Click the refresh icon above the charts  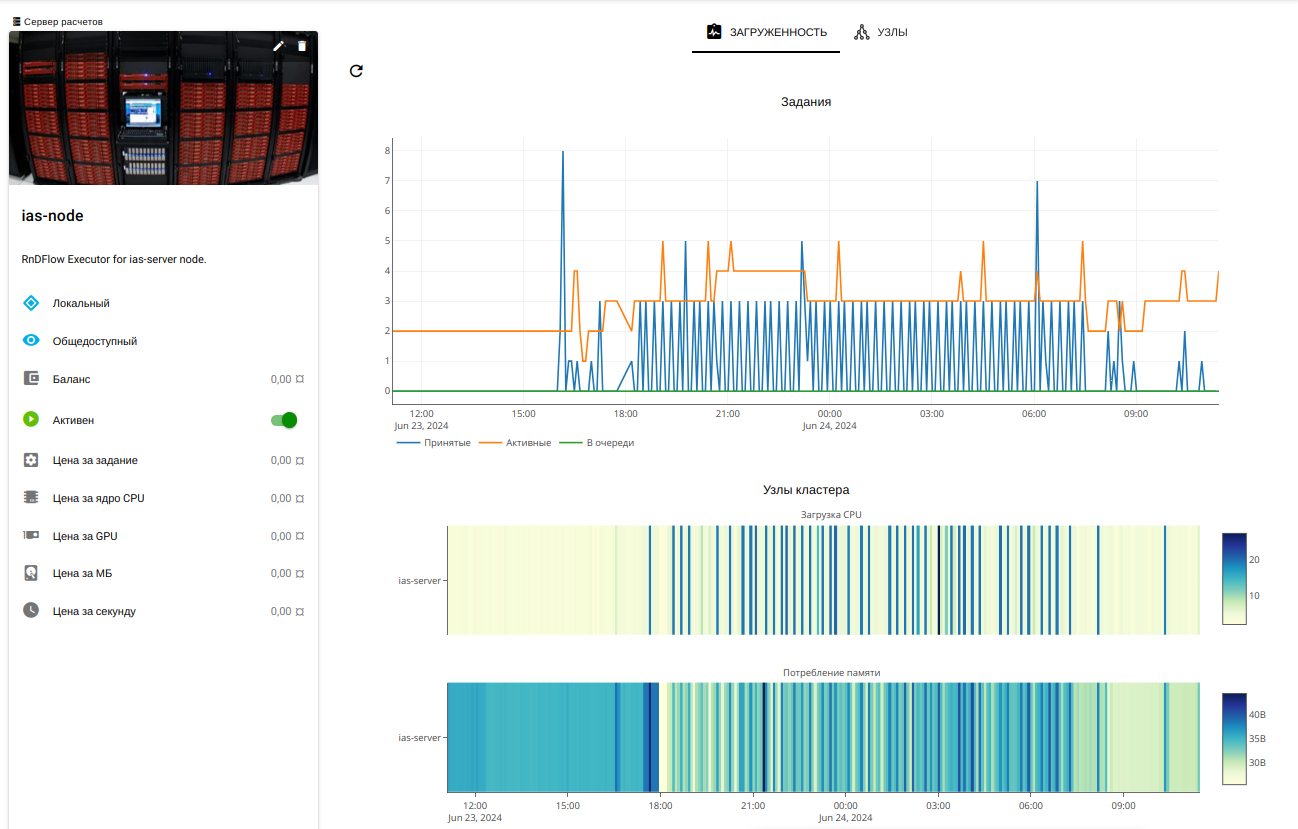pyautogui.click(x=356, y=71)
